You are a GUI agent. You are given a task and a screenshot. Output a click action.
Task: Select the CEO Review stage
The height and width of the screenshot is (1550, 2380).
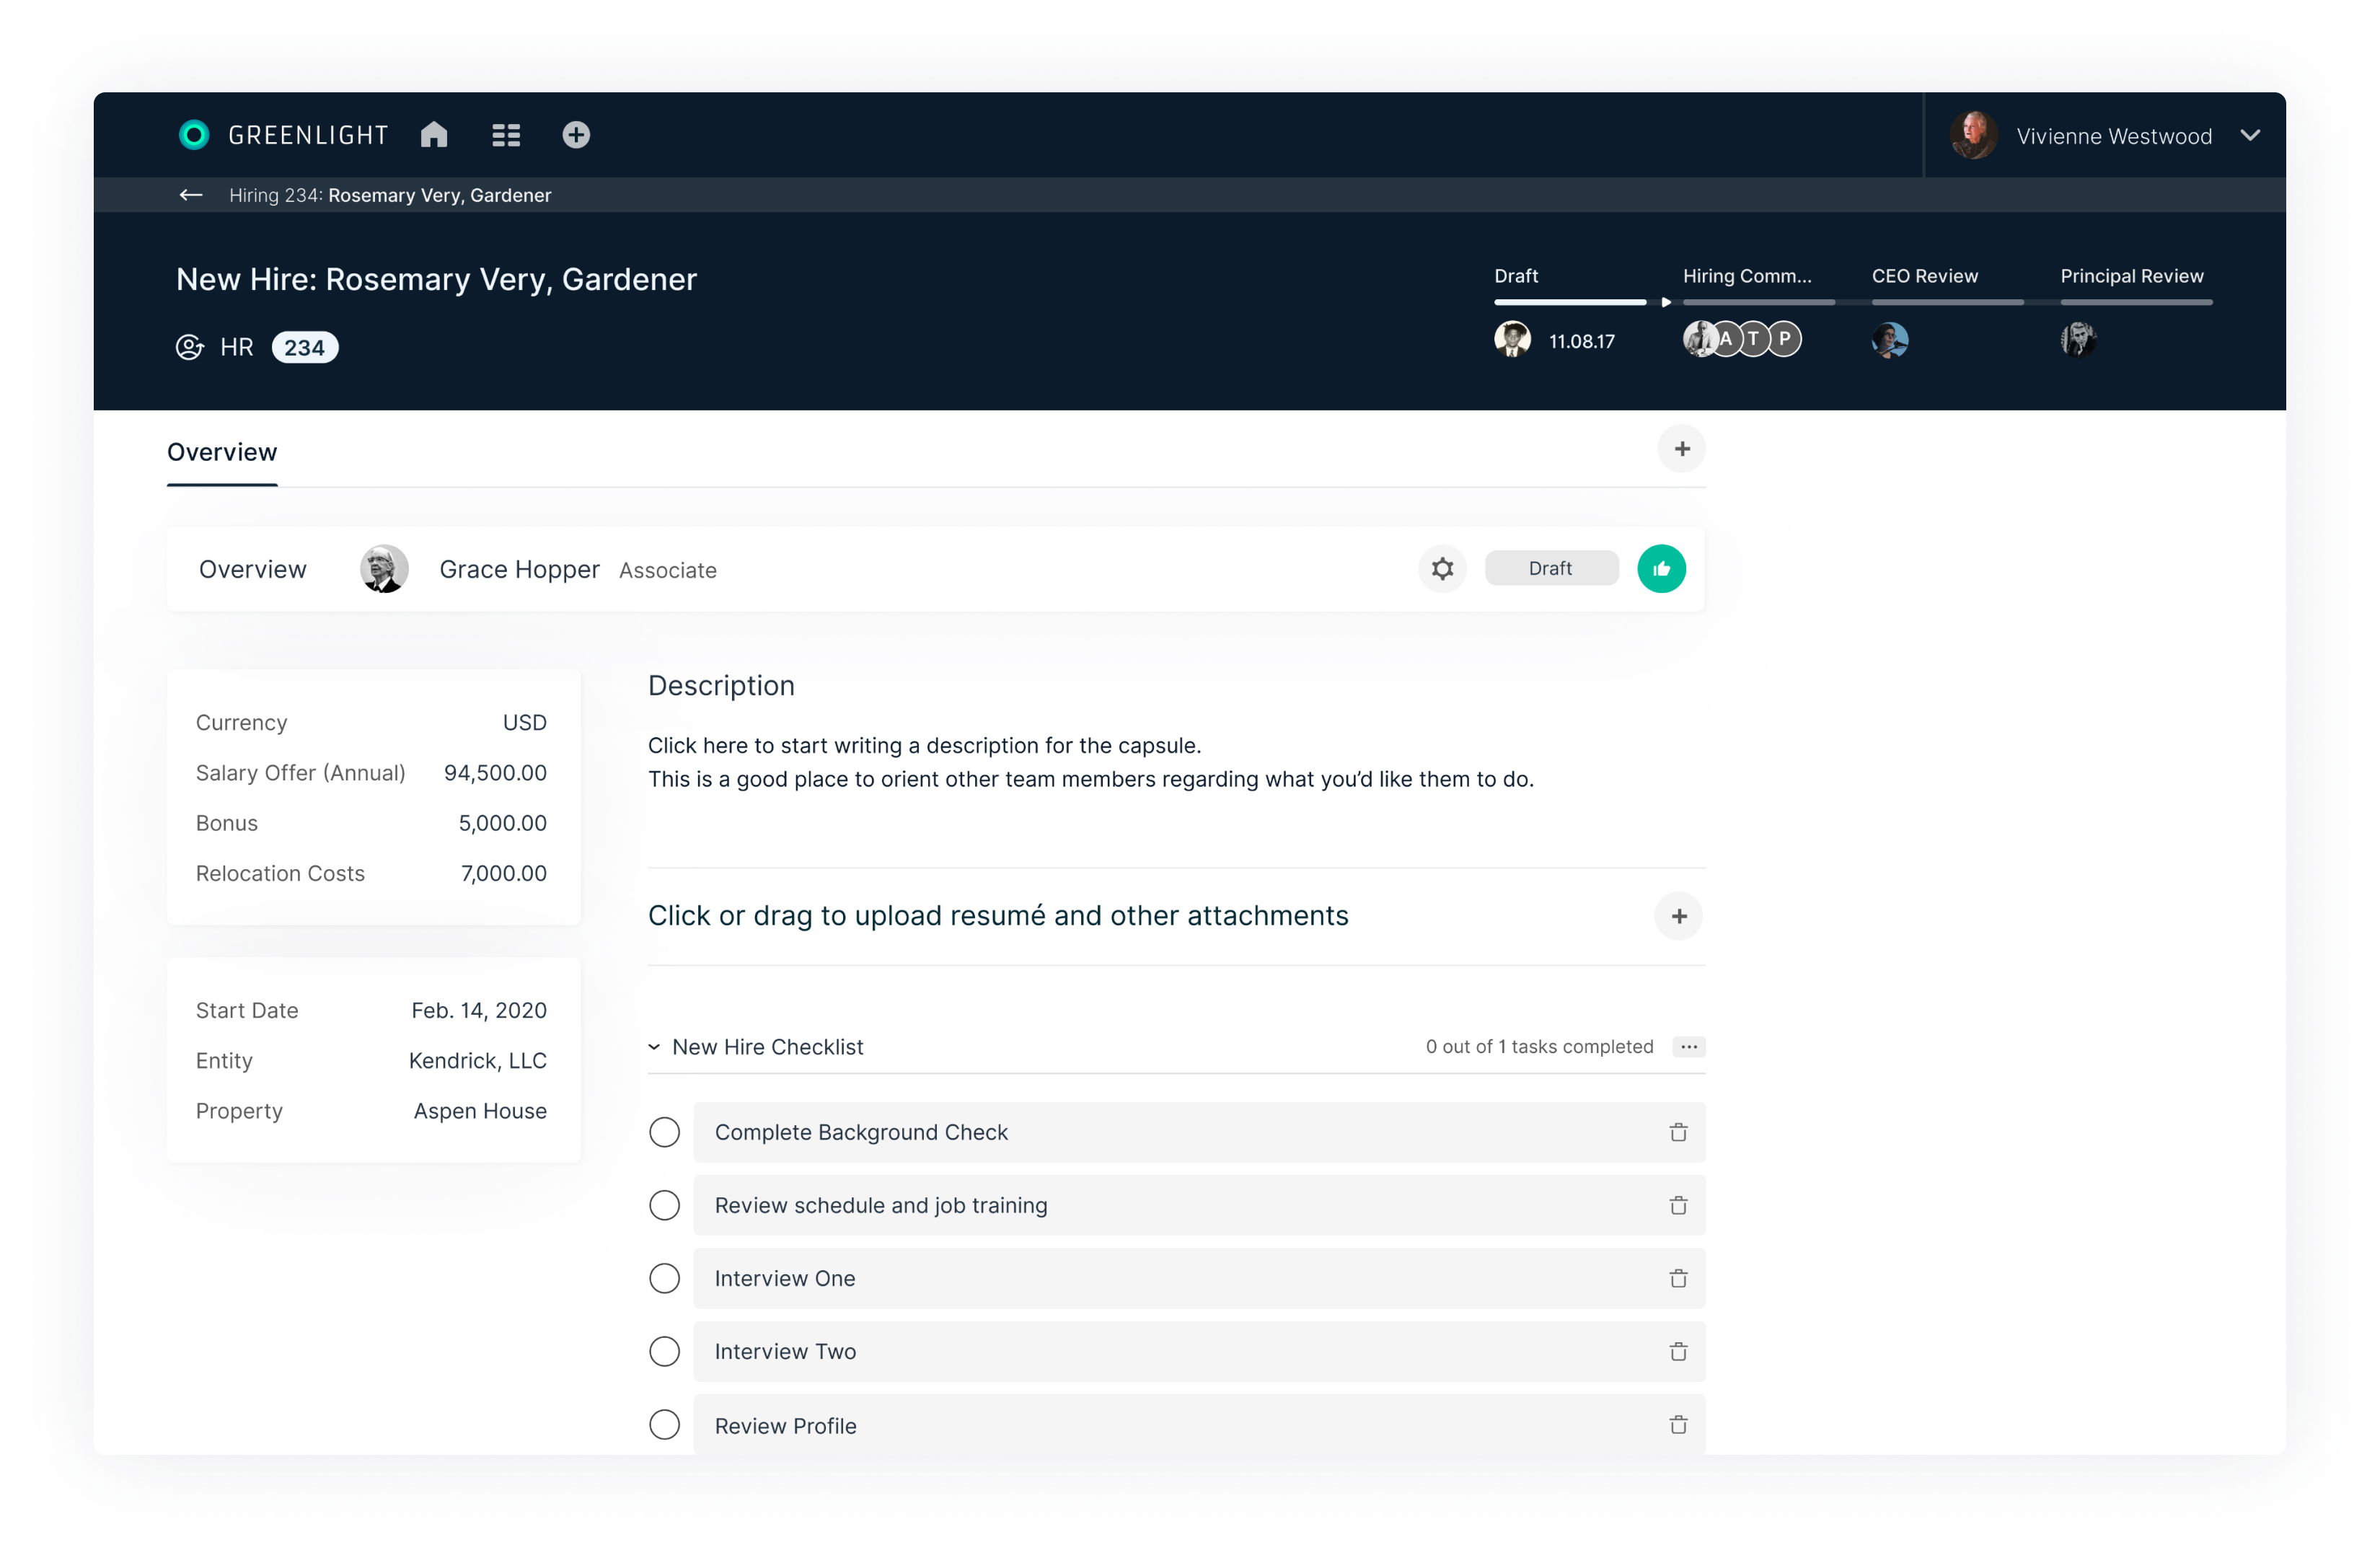1925,276
